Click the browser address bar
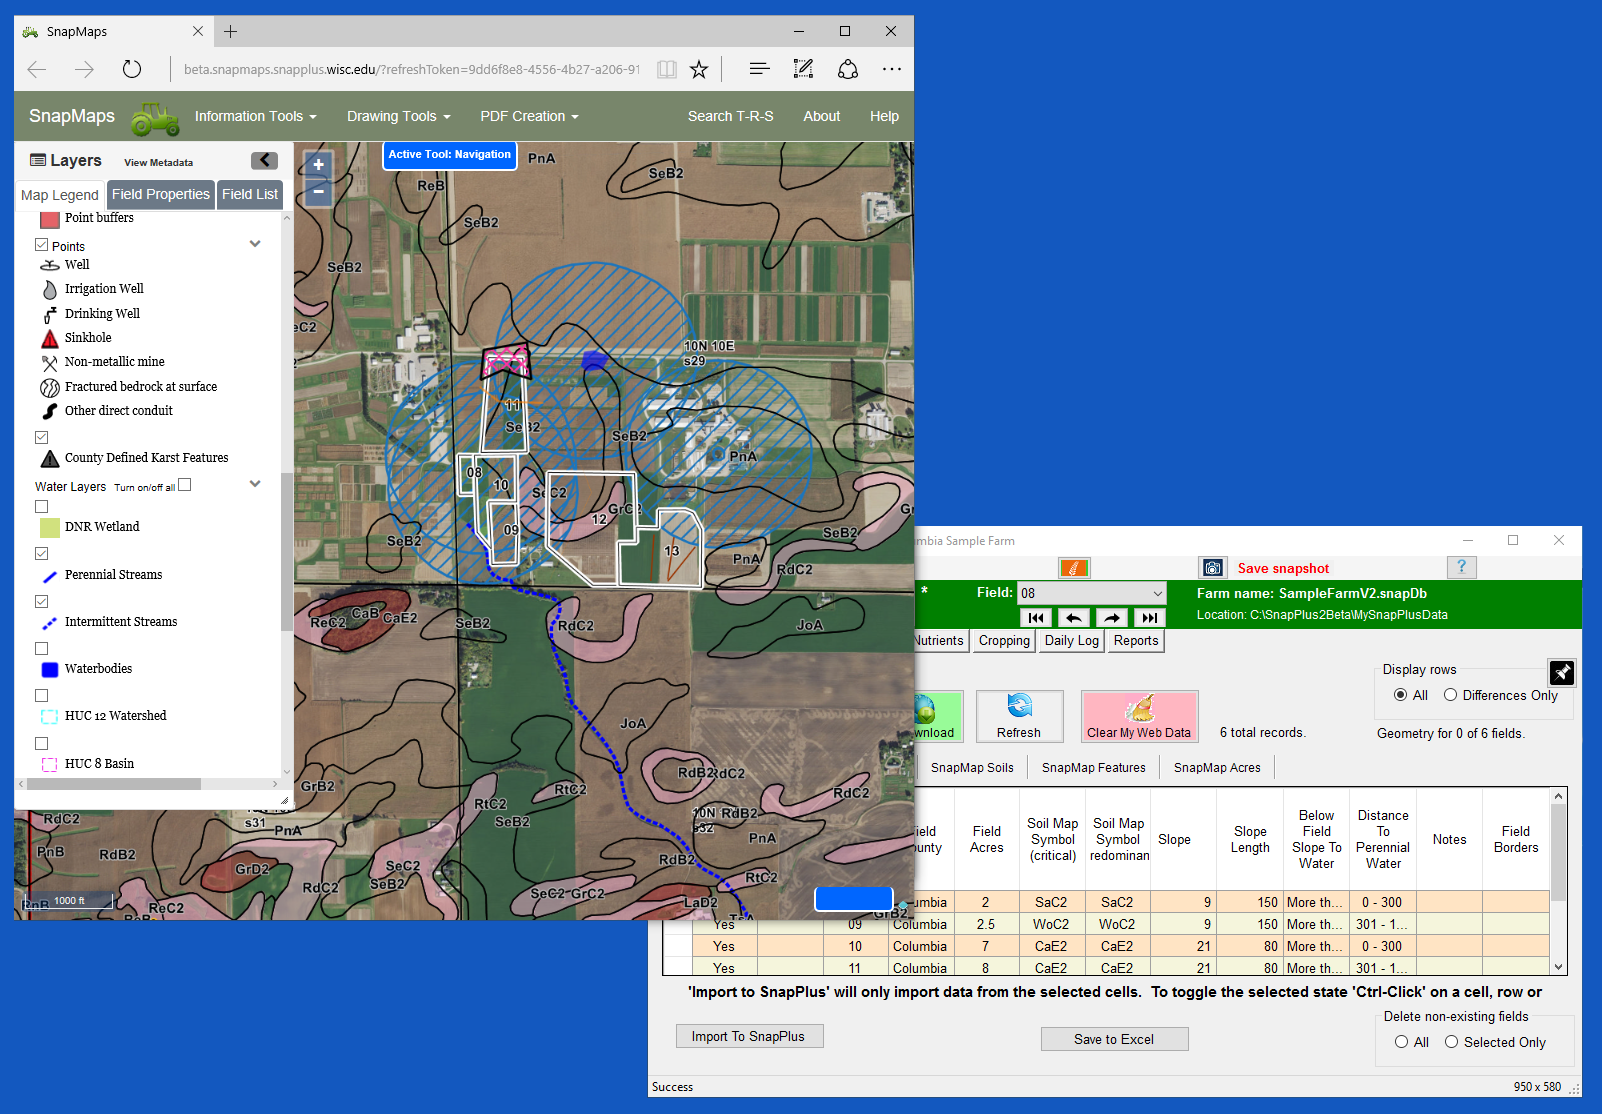 [x=410, y=69]
